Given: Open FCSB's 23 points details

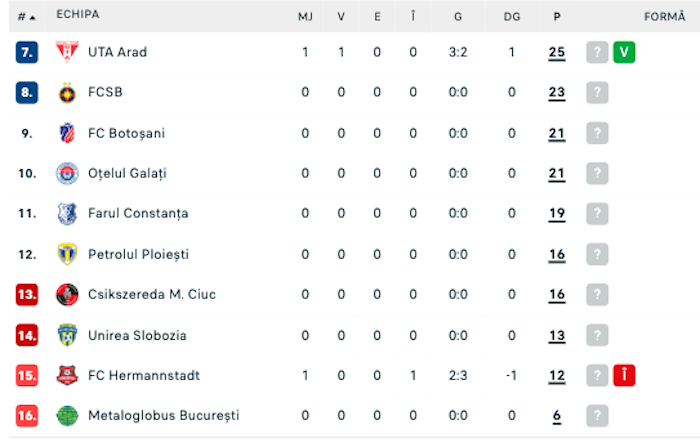Looking at the screenshot, I should pyautogui.click(x=556, y=93).
